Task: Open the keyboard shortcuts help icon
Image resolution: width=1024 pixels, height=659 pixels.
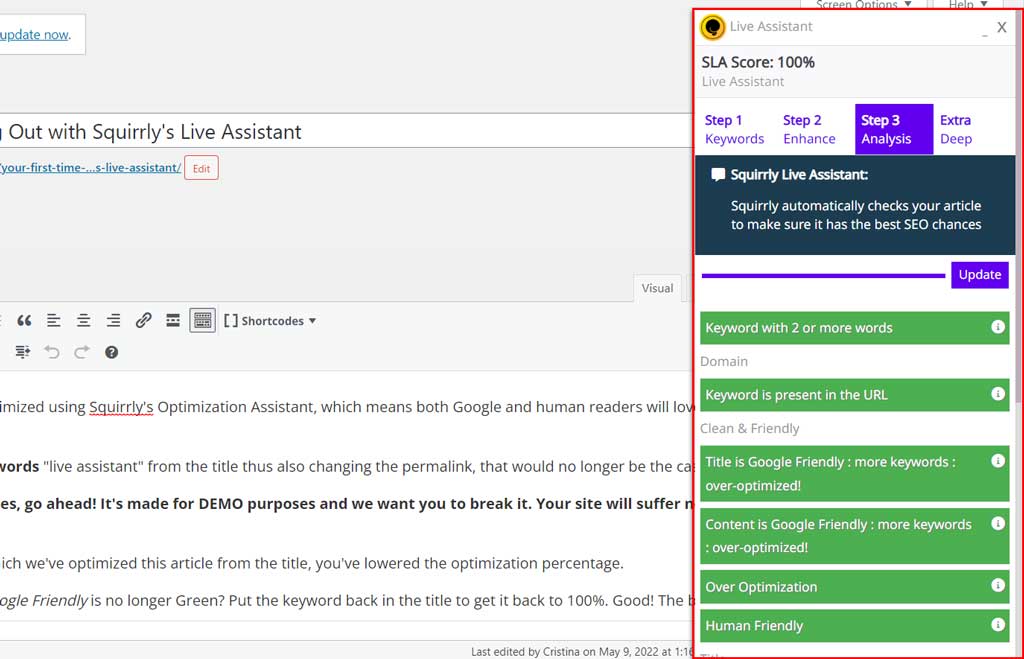Action: (111, 352)
